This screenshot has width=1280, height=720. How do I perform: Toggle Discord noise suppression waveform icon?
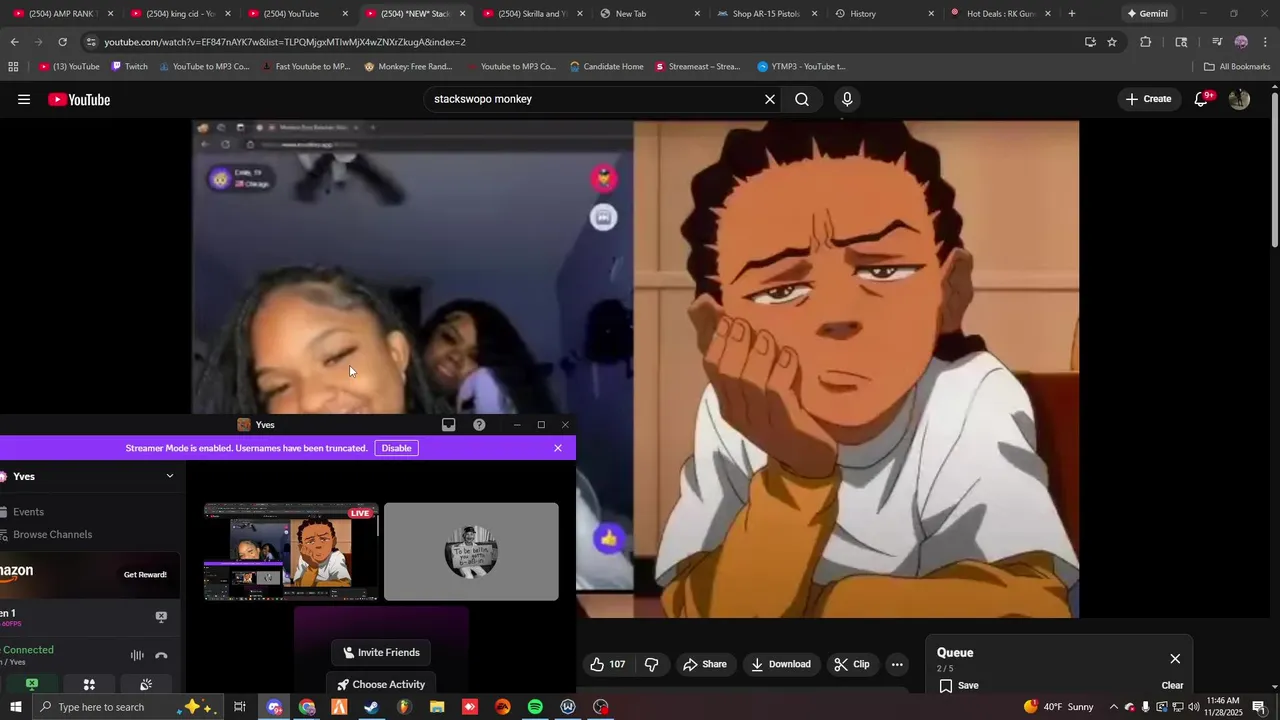pyautogui.click(x=137, y=656)
